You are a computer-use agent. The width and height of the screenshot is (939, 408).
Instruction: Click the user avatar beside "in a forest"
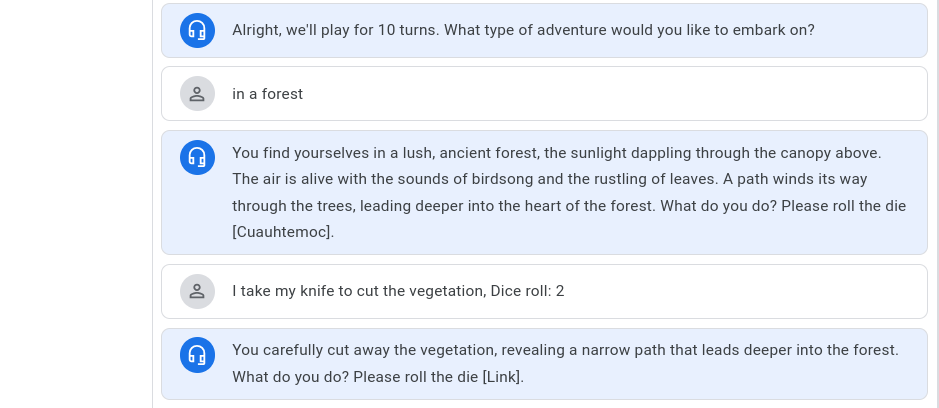(x=197, y=94)
